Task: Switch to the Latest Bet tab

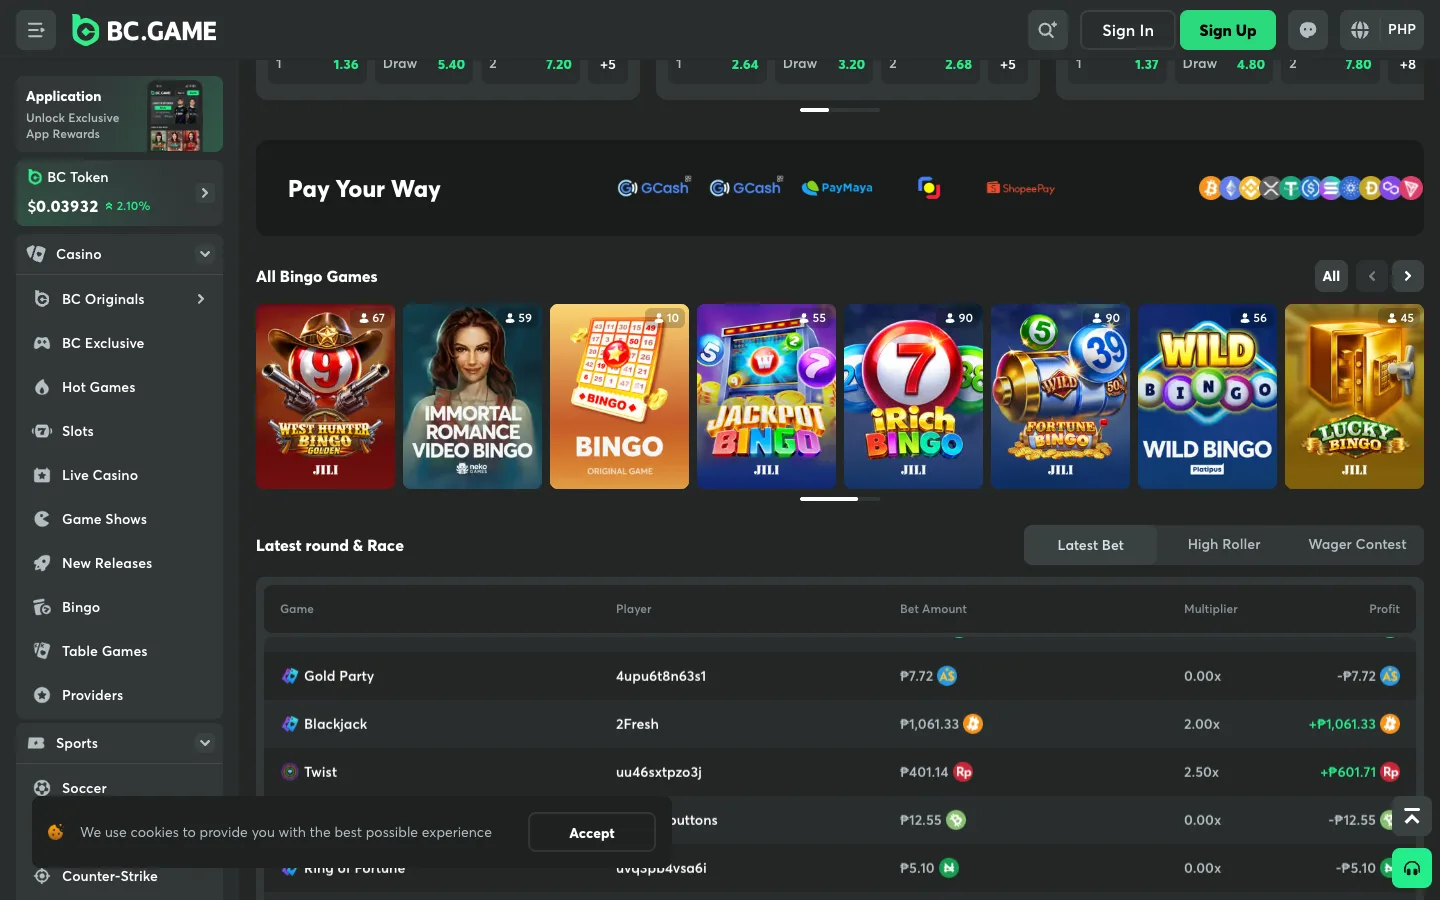Action: click(x=1091, y=545)
